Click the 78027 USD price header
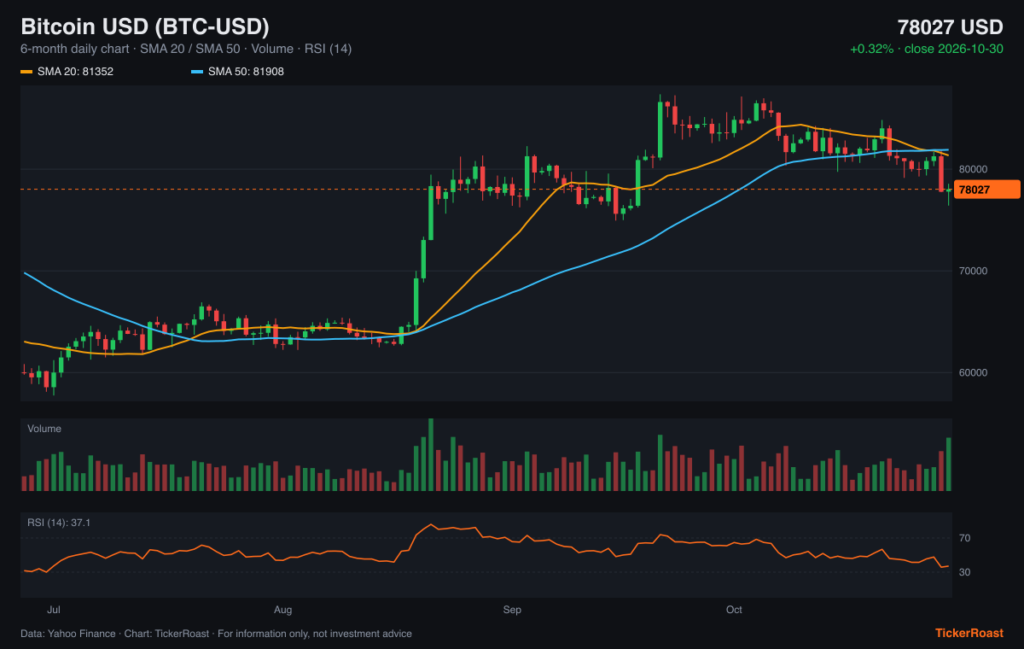1024x649 pixels. [x=950, y=27]
